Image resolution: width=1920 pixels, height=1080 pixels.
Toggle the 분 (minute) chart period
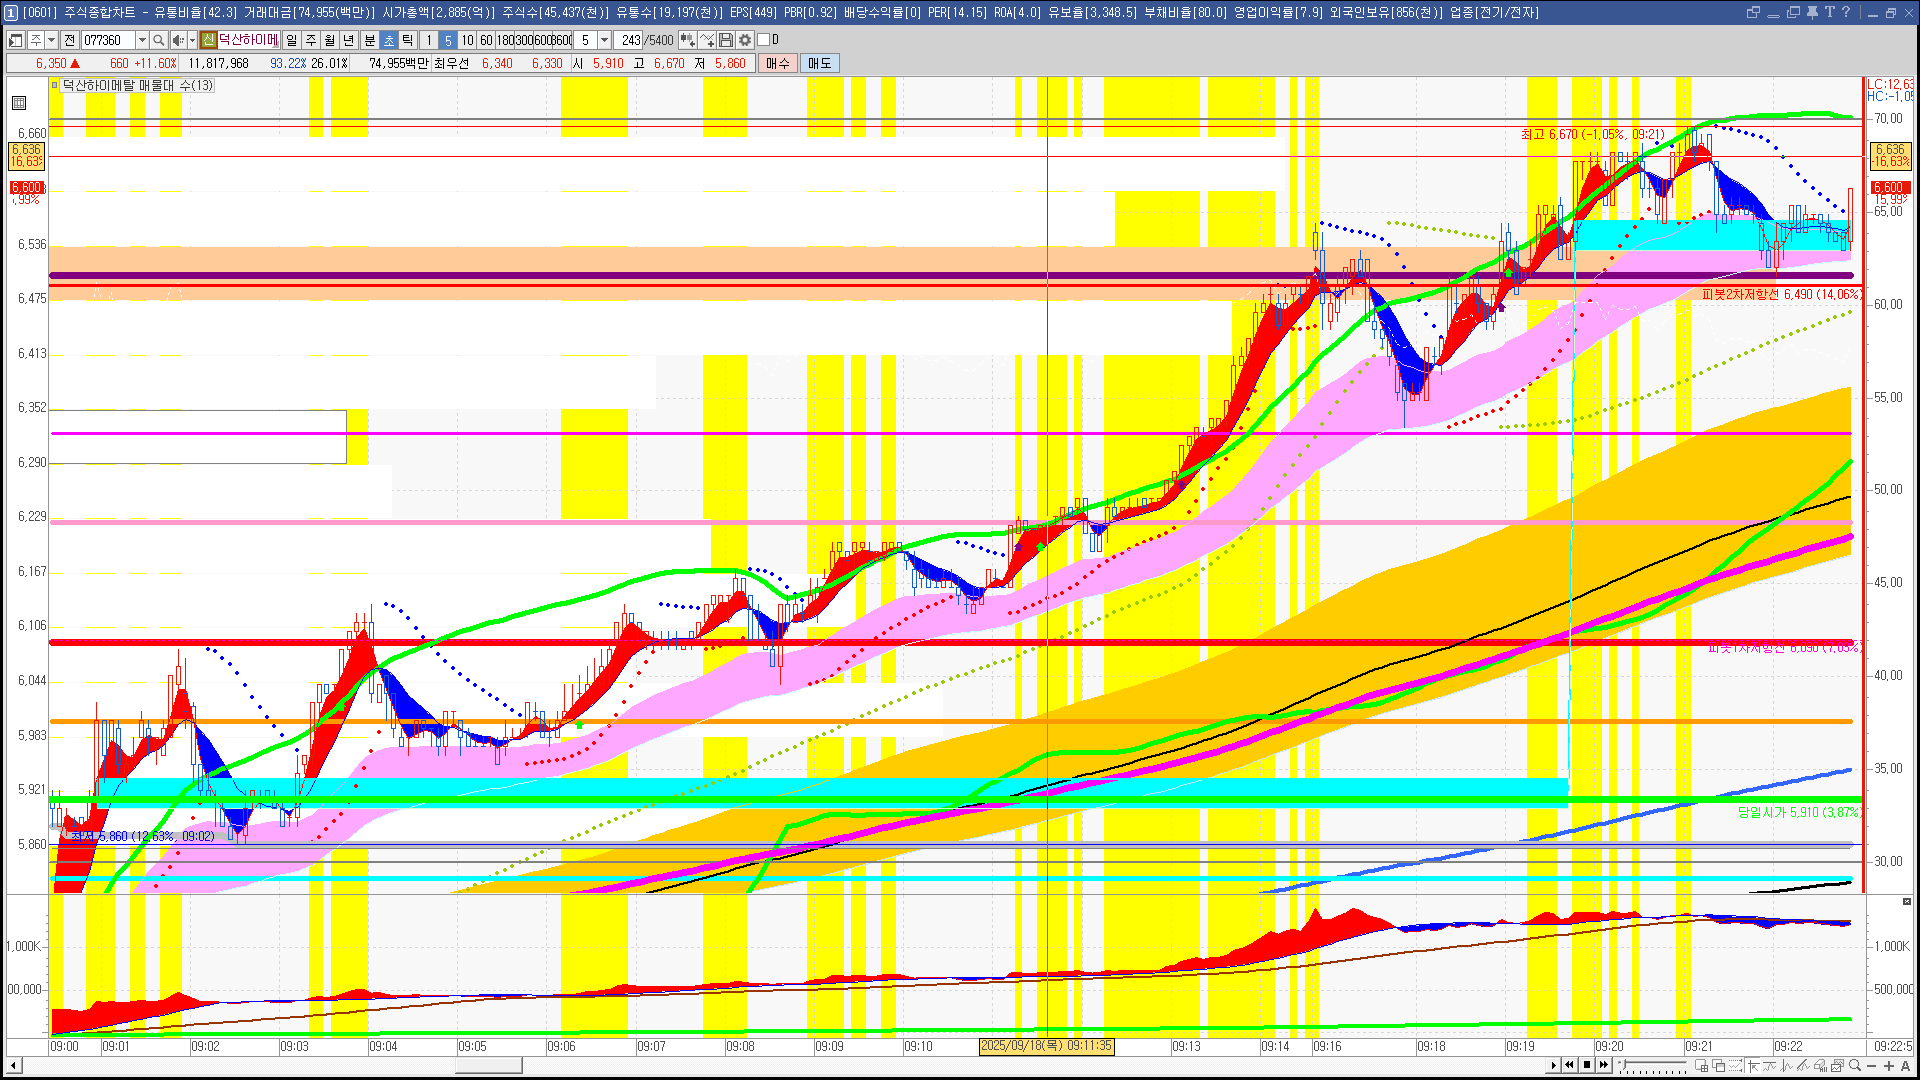[x=369, y=40]
